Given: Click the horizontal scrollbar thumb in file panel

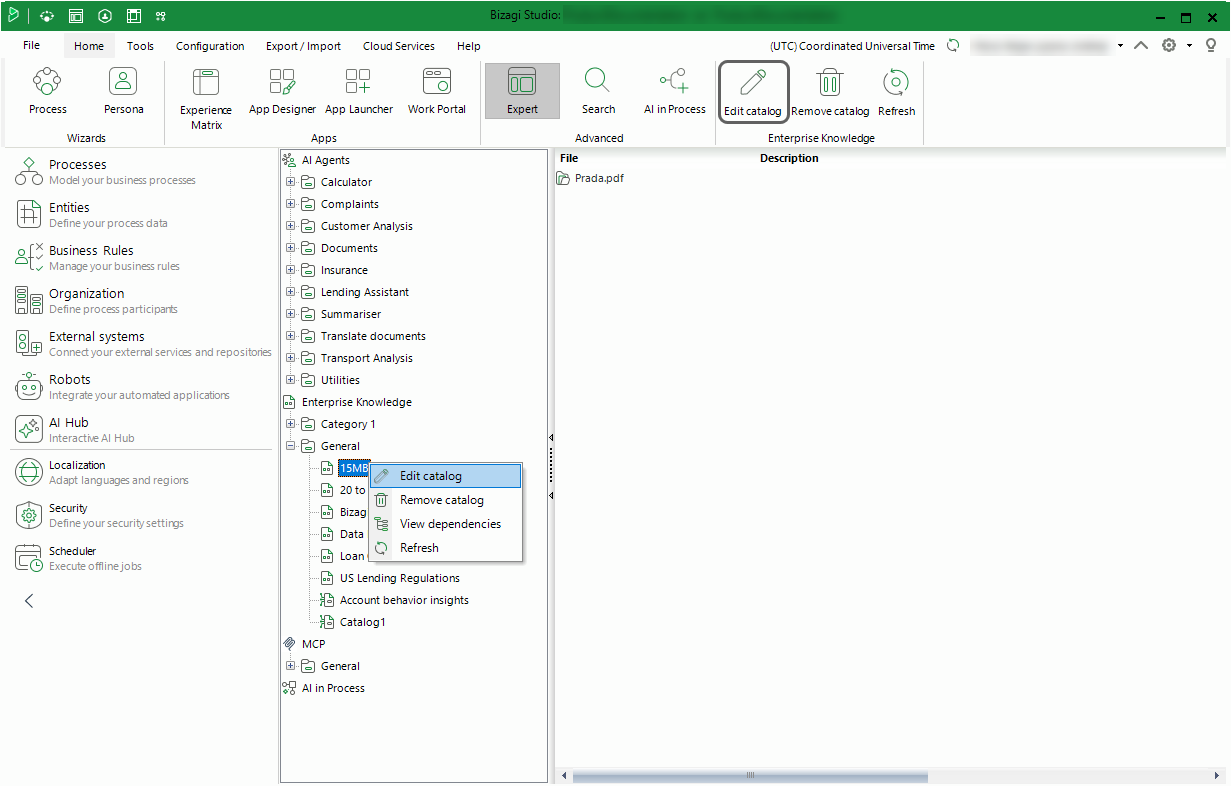Looking at the screenshot, I should coord(750,777).
